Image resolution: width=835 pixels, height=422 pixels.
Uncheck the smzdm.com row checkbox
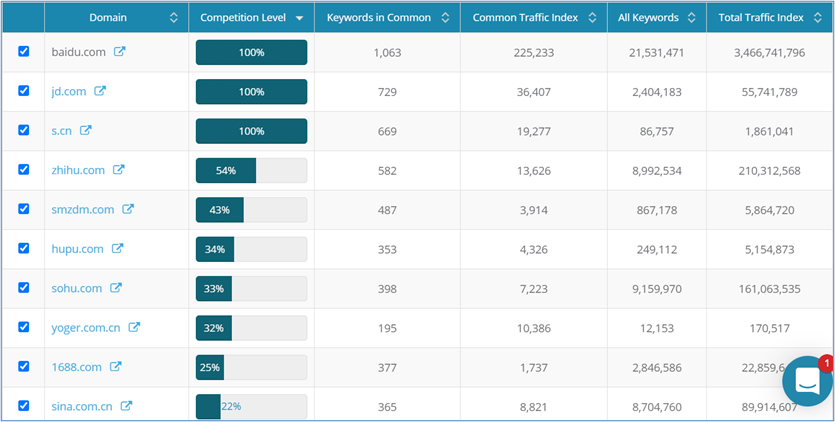tap(23, 209)
